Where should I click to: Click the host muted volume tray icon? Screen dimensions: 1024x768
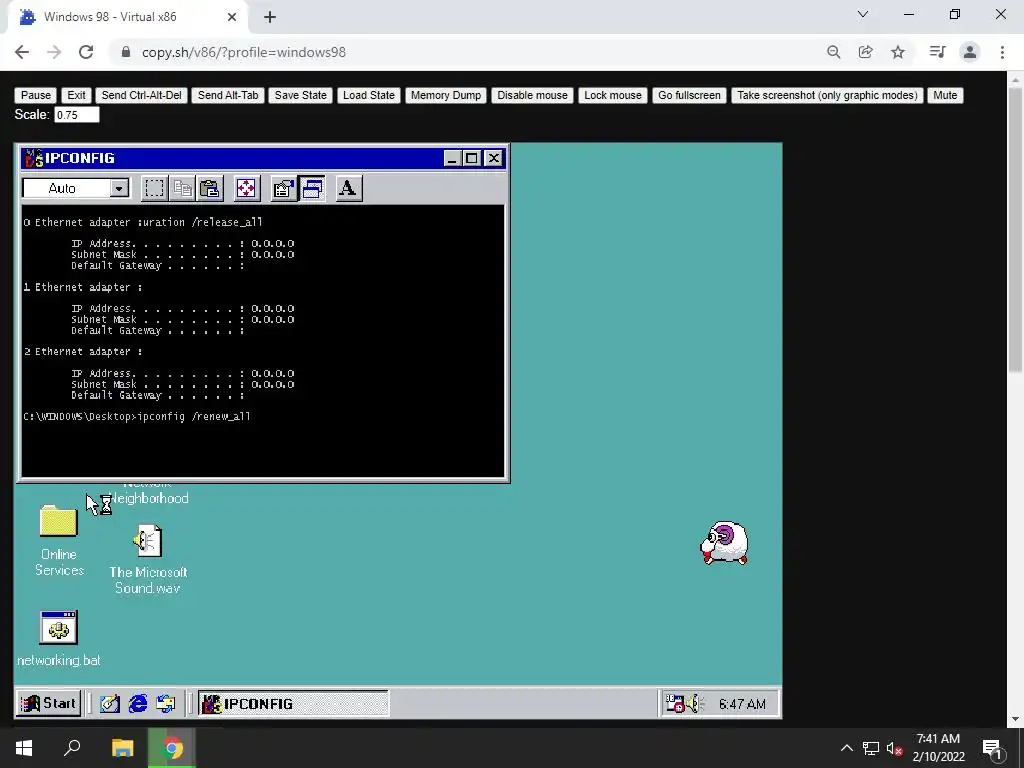tap(894, 748)
